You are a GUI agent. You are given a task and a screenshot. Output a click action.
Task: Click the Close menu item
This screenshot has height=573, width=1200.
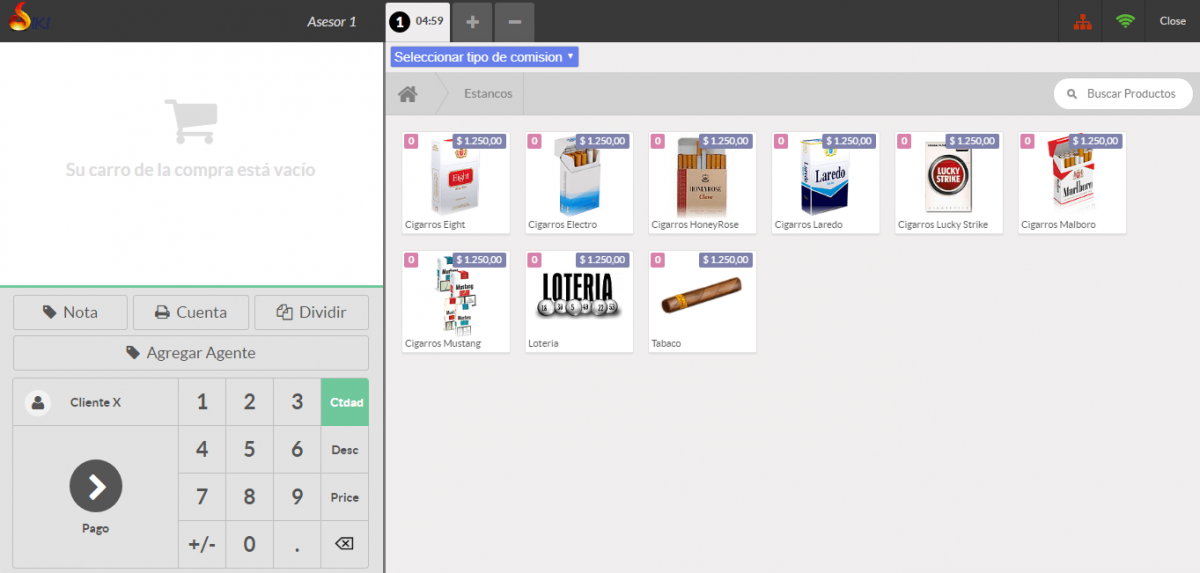1172,21
